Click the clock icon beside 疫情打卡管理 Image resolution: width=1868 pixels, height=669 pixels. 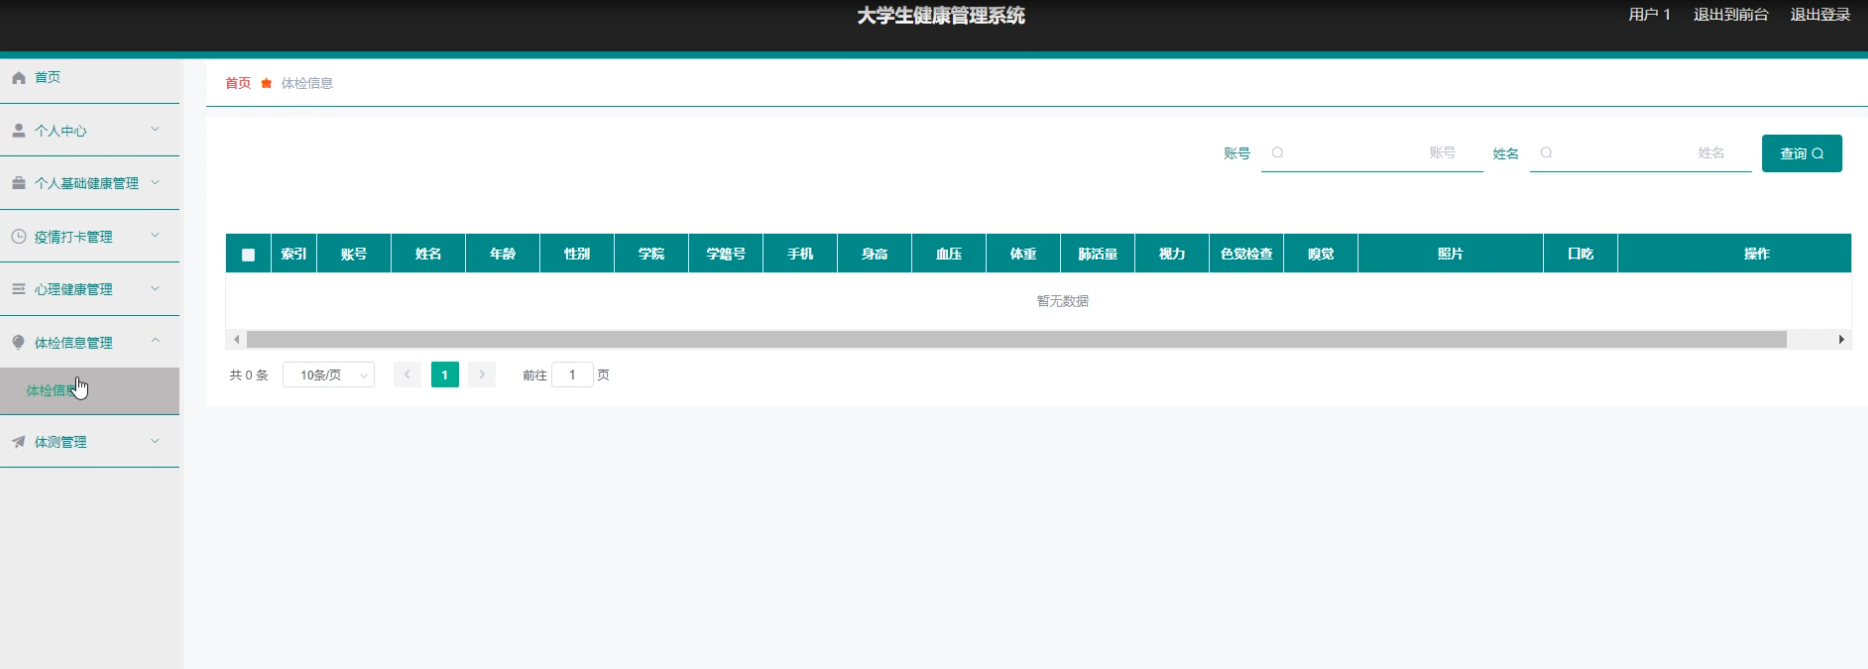[x=19, y=236]
